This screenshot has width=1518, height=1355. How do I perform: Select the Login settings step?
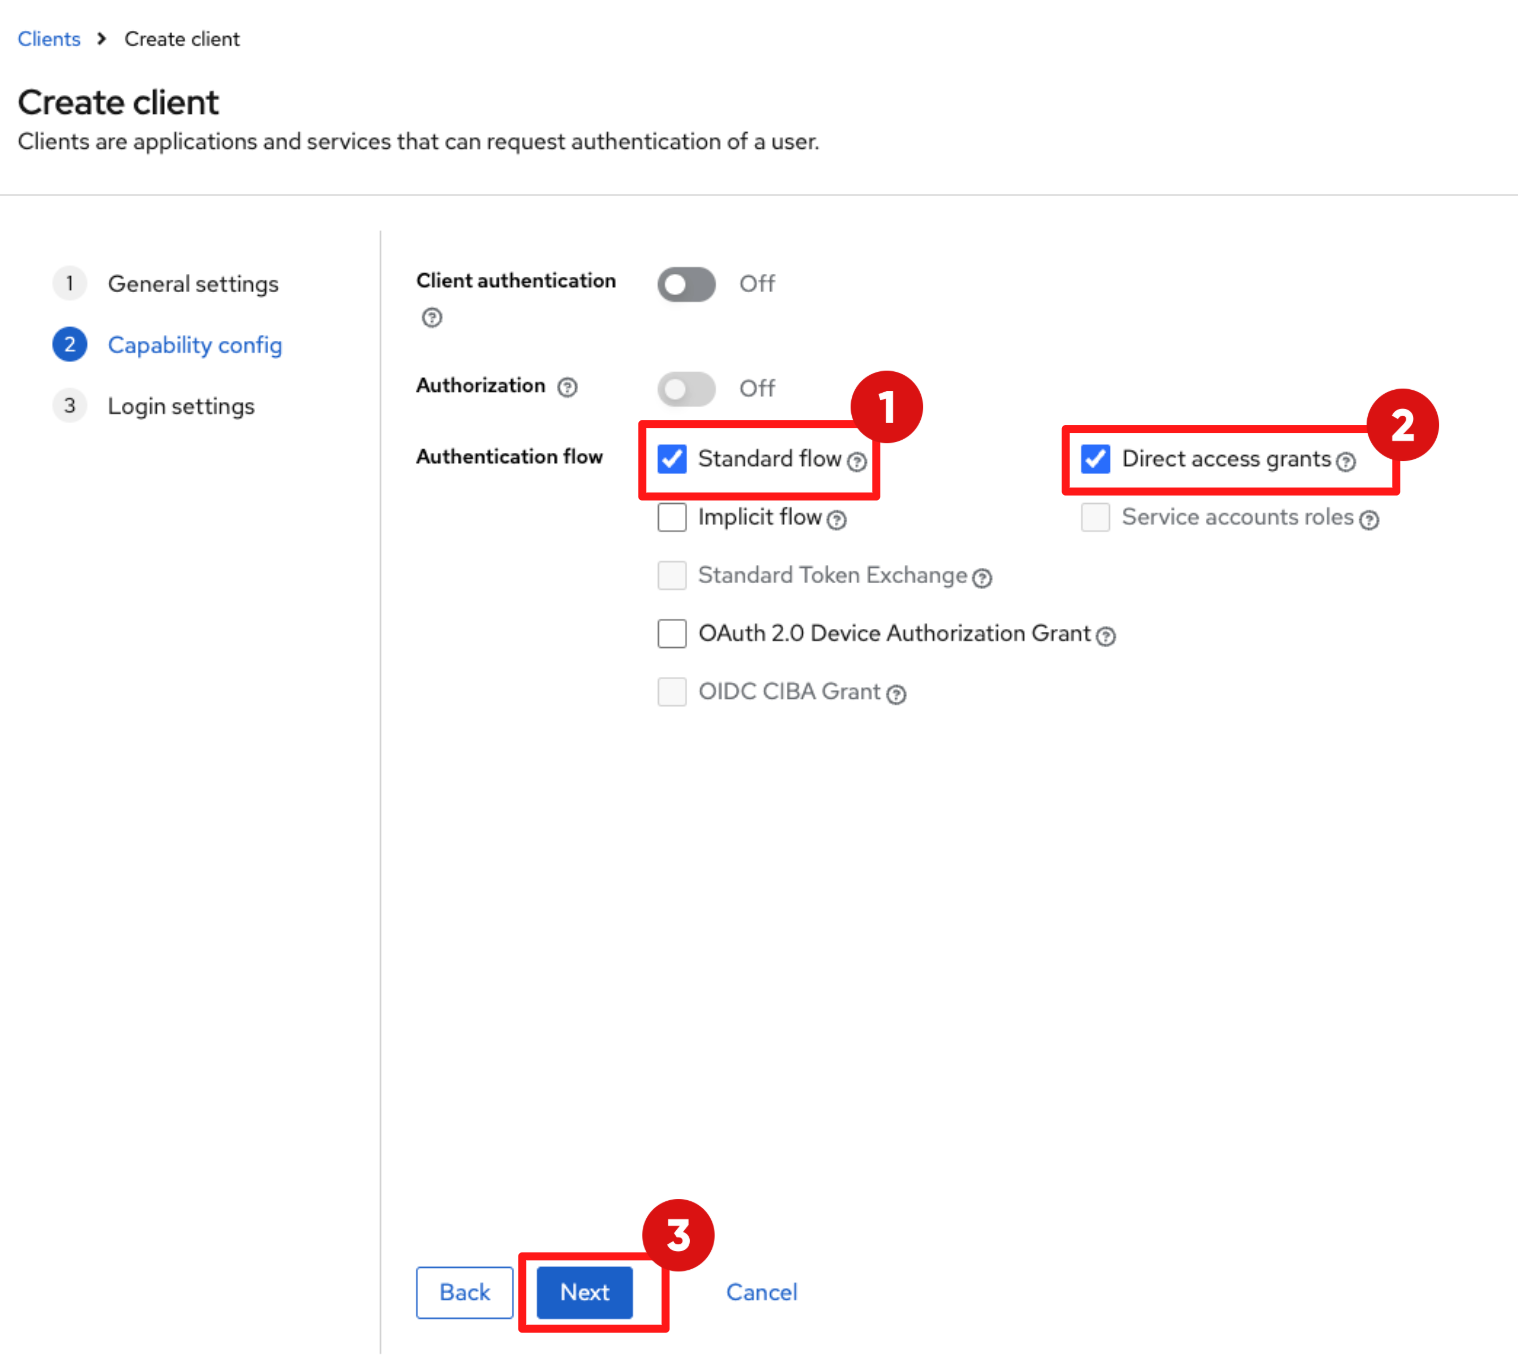point(181,406)
